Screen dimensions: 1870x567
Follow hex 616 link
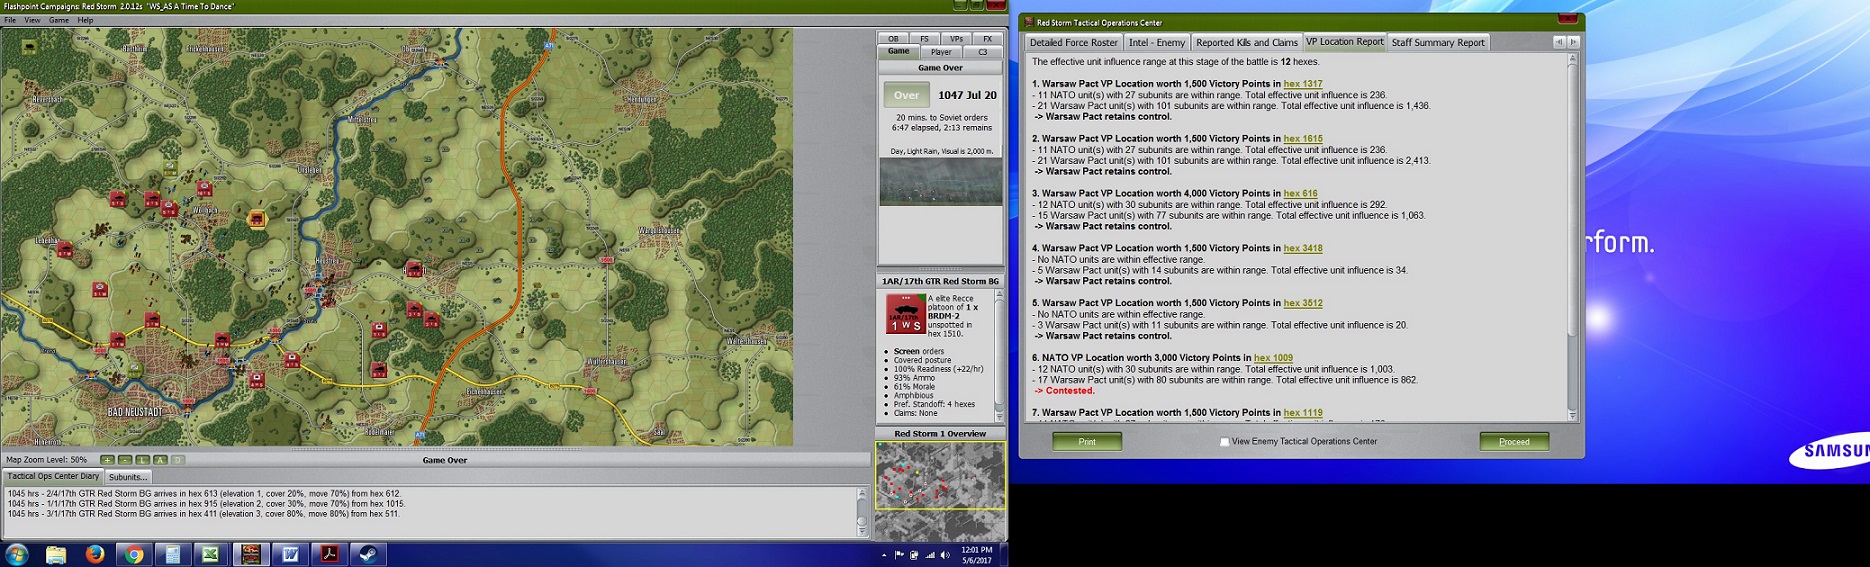[x=1301, y=193]
